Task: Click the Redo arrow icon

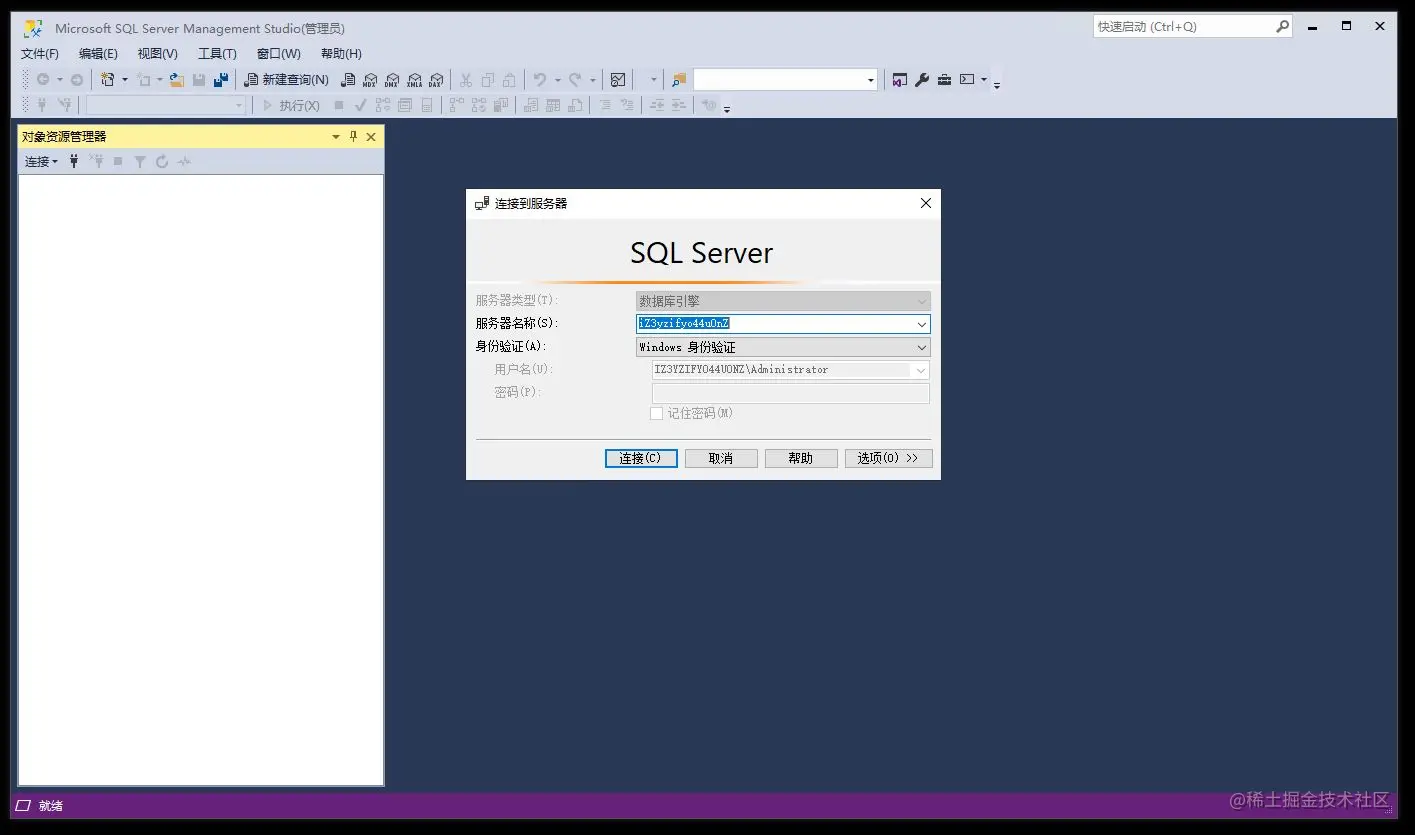Action: pos(575,80)
